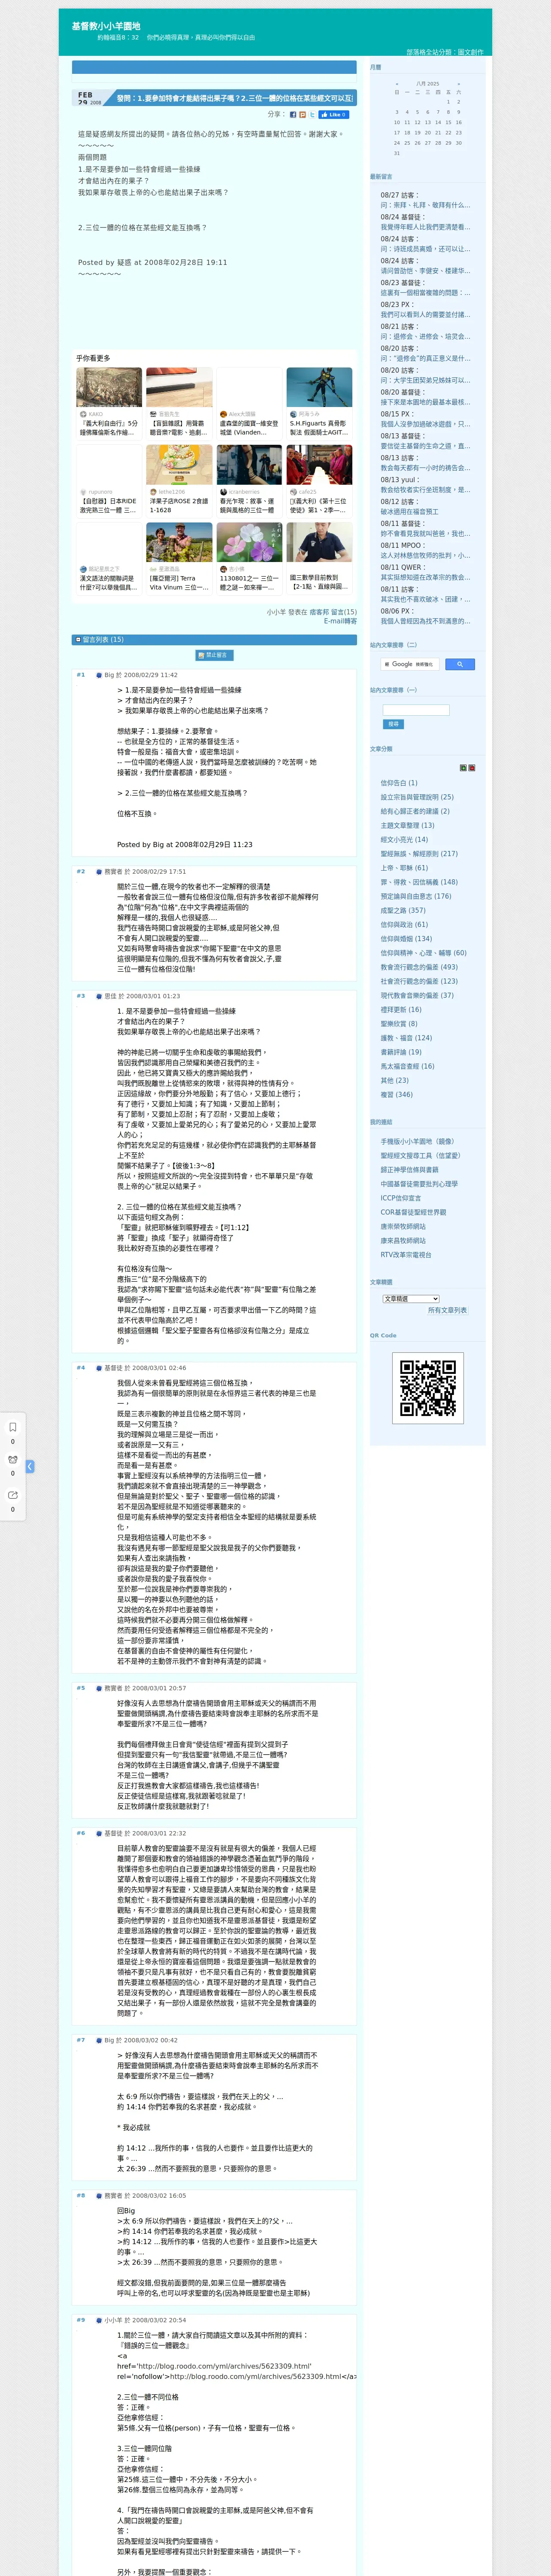Open blog title 基督教小小羊園地

pos(106,26)
